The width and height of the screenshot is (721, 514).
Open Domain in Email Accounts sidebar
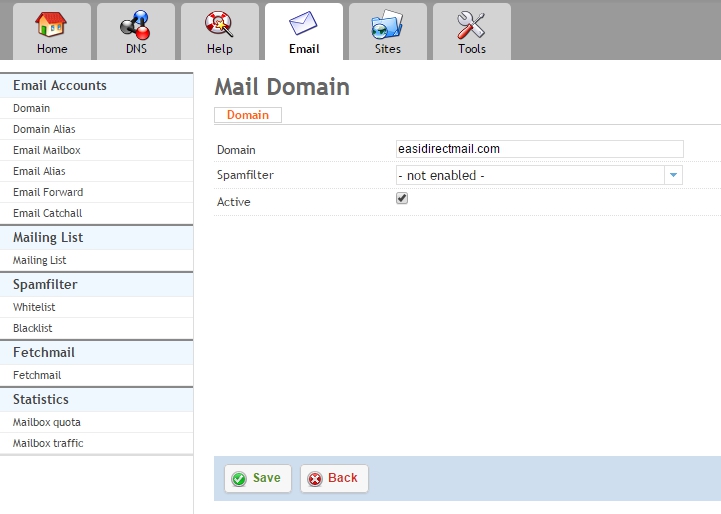[31, 108]
